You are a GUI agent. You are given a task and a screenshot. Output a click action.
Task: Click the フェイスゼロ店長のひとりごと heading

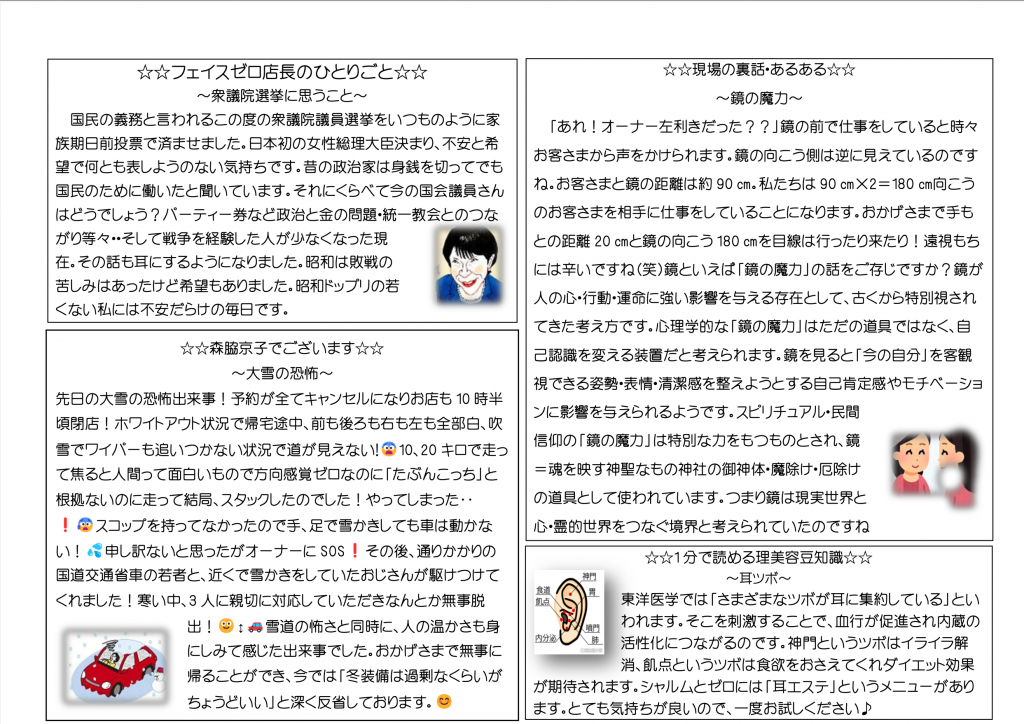(x=283, y=73)
